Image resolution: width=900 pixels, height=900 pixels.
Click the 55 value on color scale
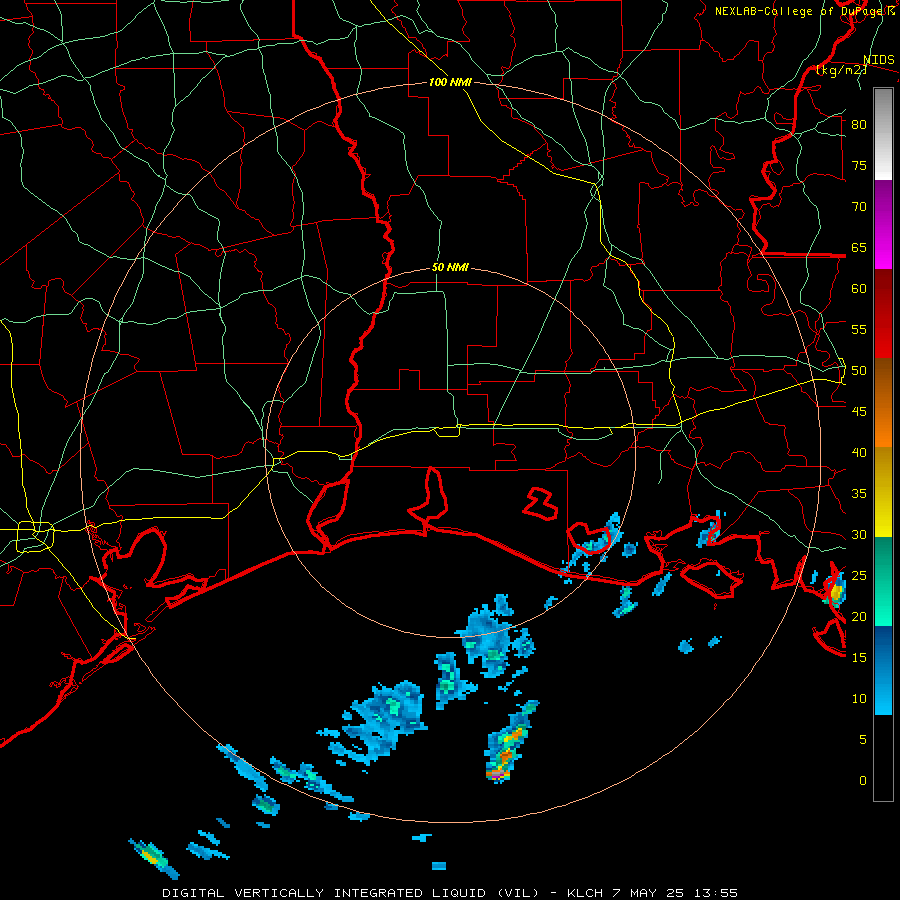point(859,329)
